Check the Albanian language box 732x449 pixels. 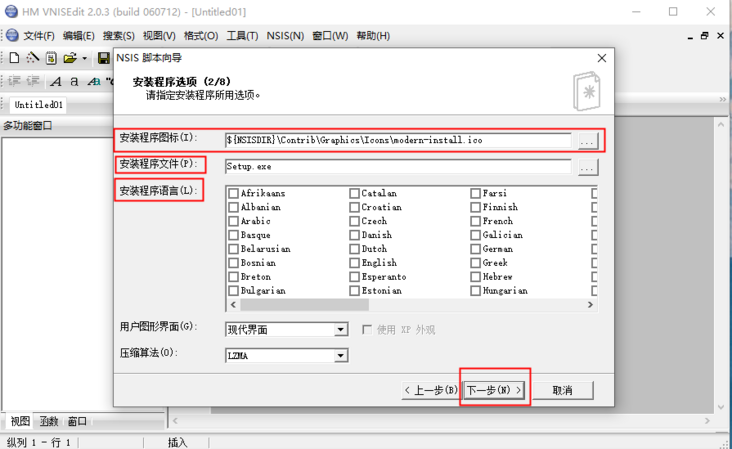tap(233, 207)
